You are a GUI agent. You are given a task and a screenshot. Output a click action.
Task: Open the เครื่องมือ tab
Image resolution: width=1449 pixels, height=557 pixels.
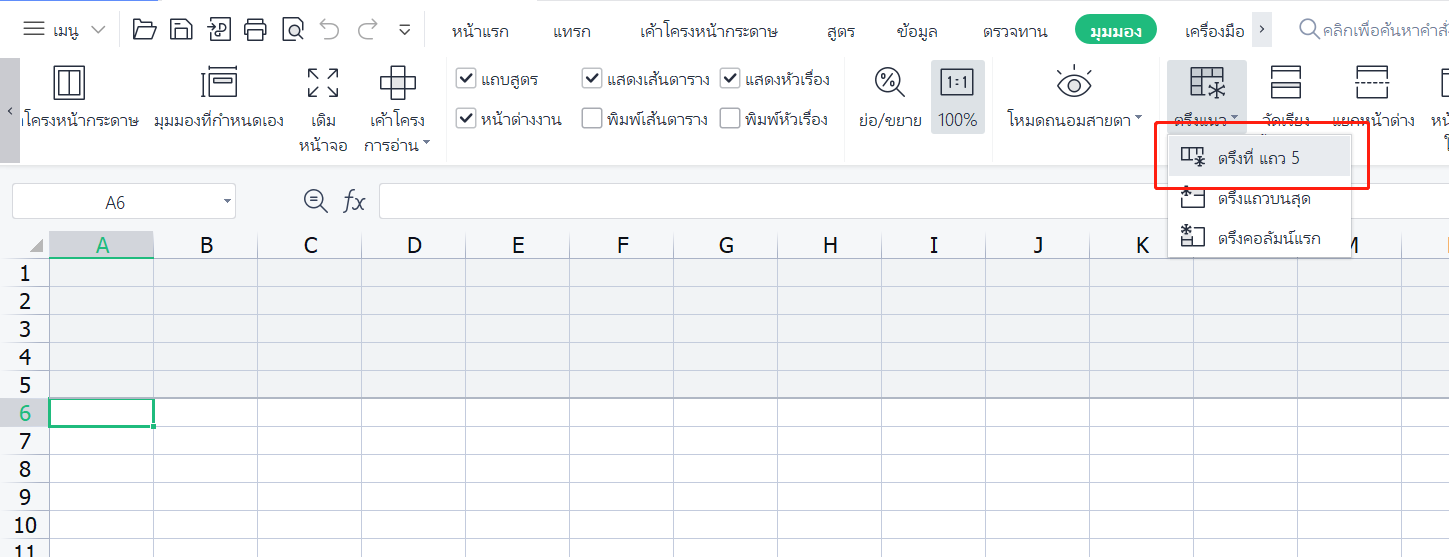1214,31
